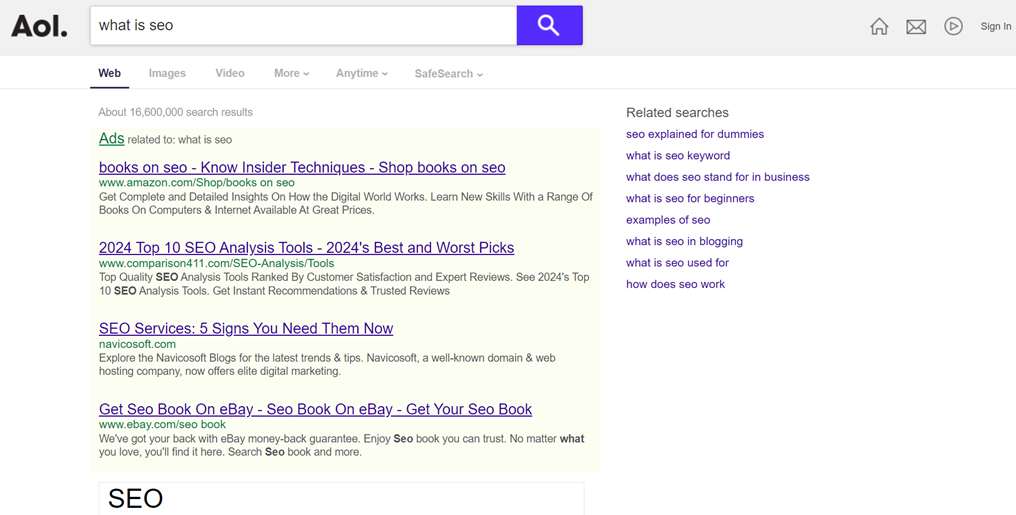Search 'what does seo stand for in business'
The width and height of the screenshot is (1016, 515).
(x=717, y=177)
